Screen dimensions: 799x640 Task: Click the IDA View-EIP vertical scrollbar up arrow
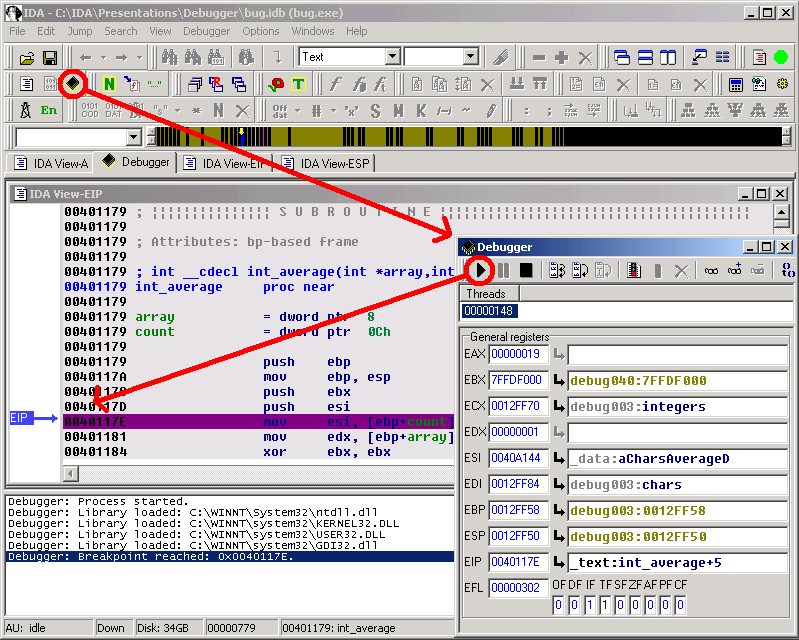[782, 211]
